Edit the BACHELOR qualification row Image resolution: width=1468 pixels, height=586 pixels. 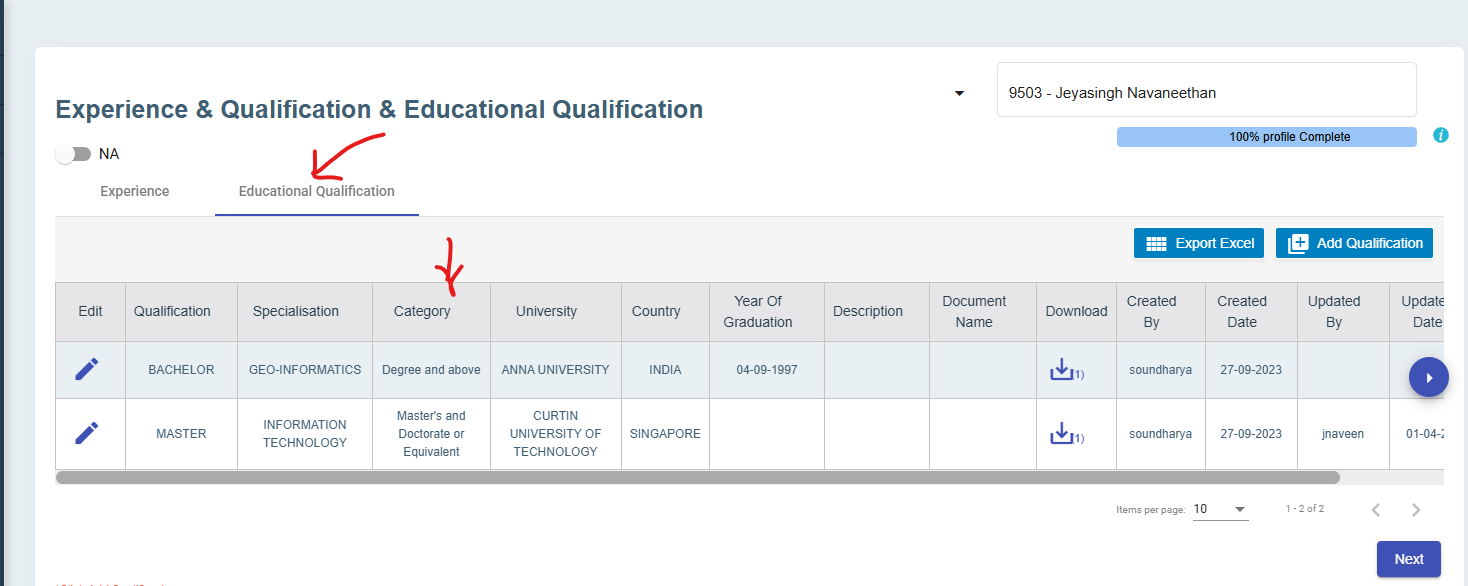coord(87,370)
